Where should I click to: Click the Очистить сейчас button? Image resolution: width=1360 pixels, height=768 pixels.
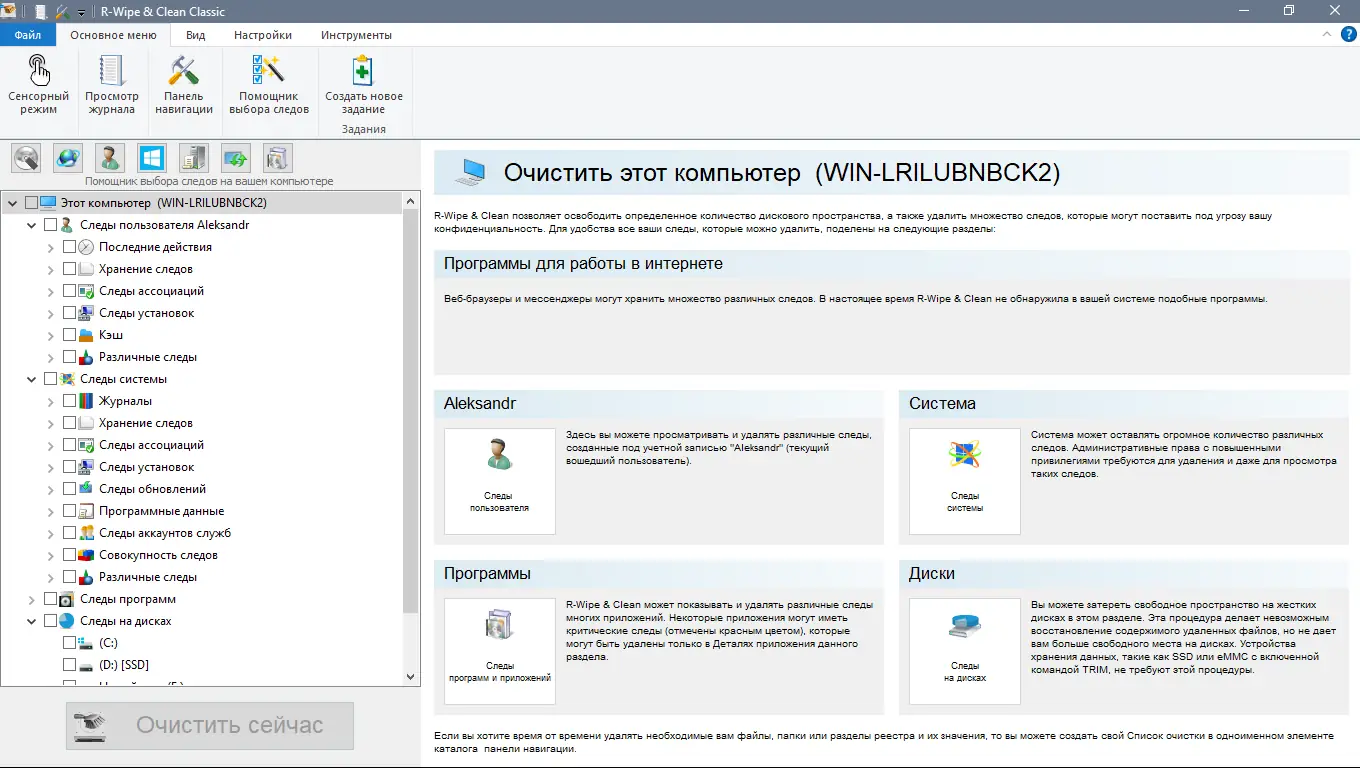(x=209, y=726)
